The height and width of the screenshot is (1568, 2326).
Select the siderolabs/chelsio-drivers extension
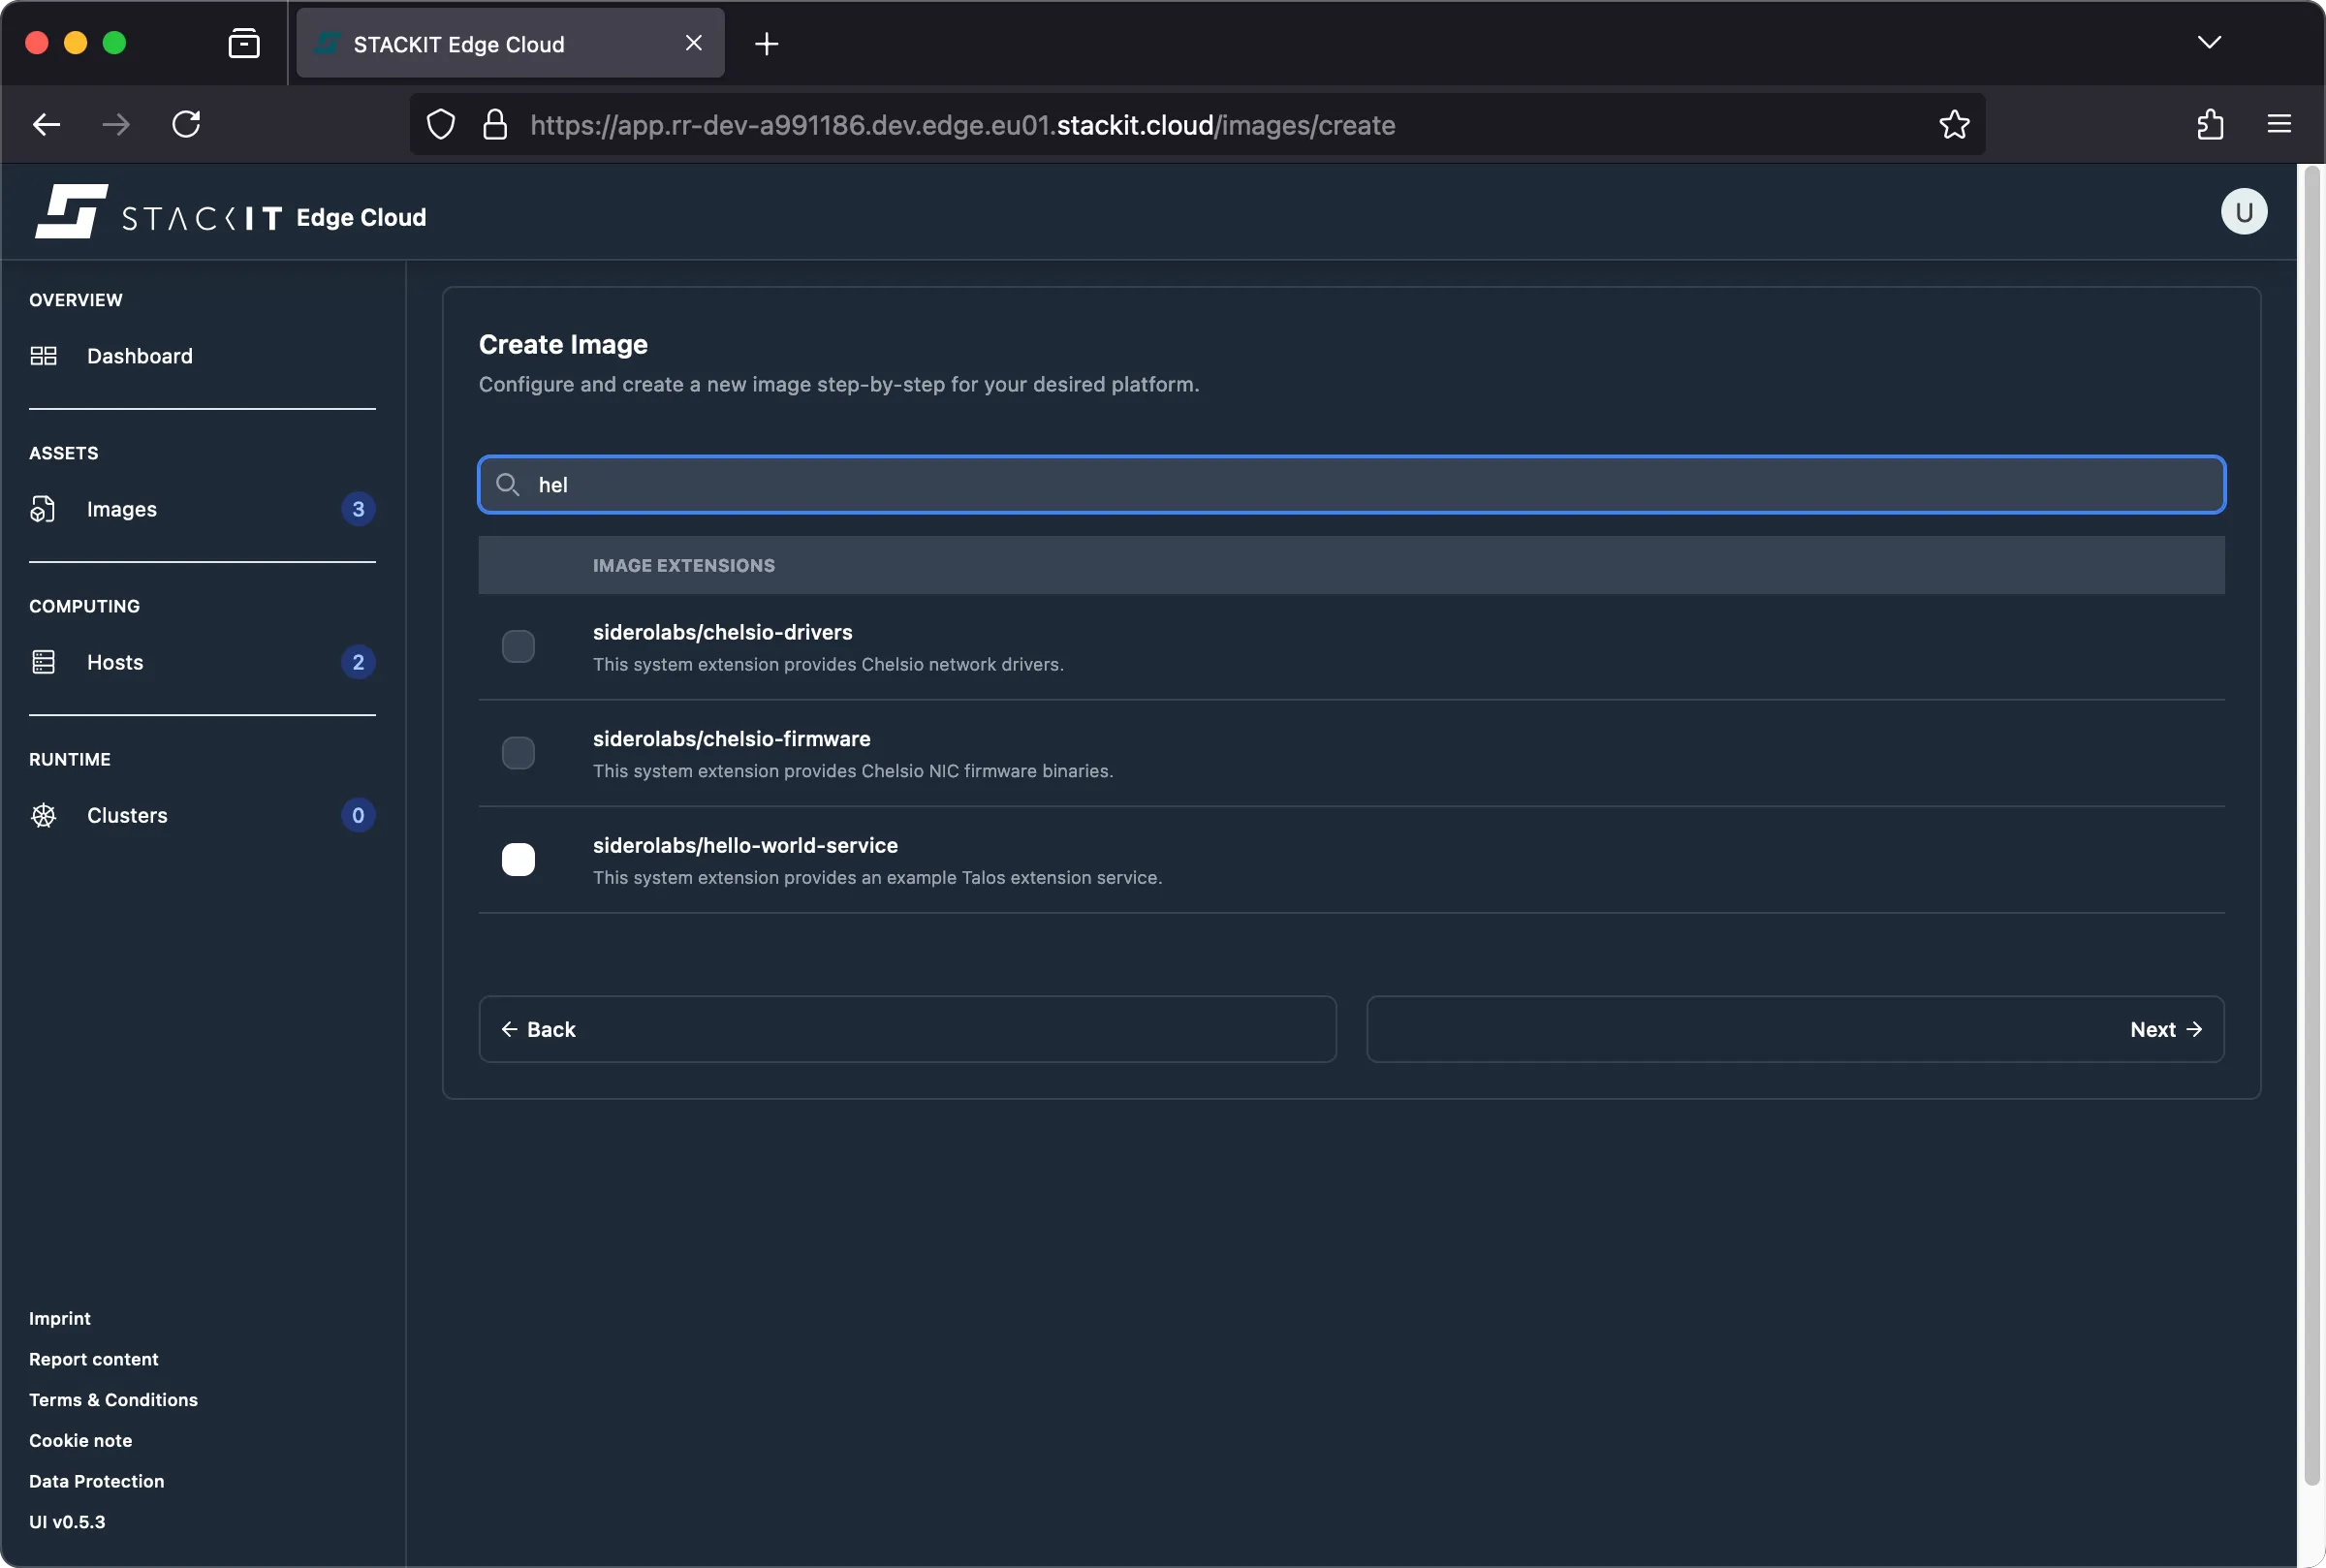[x=518, y=646]
